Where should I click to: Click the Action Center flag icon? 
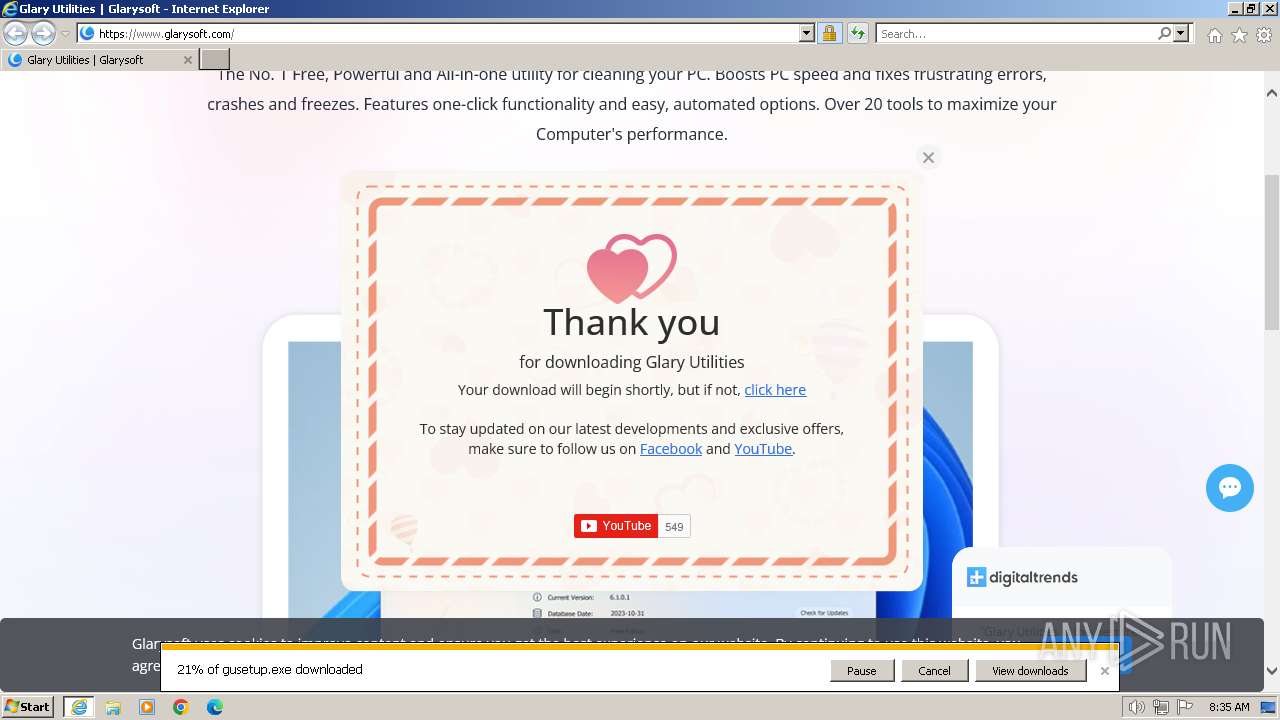(1184, 707)
